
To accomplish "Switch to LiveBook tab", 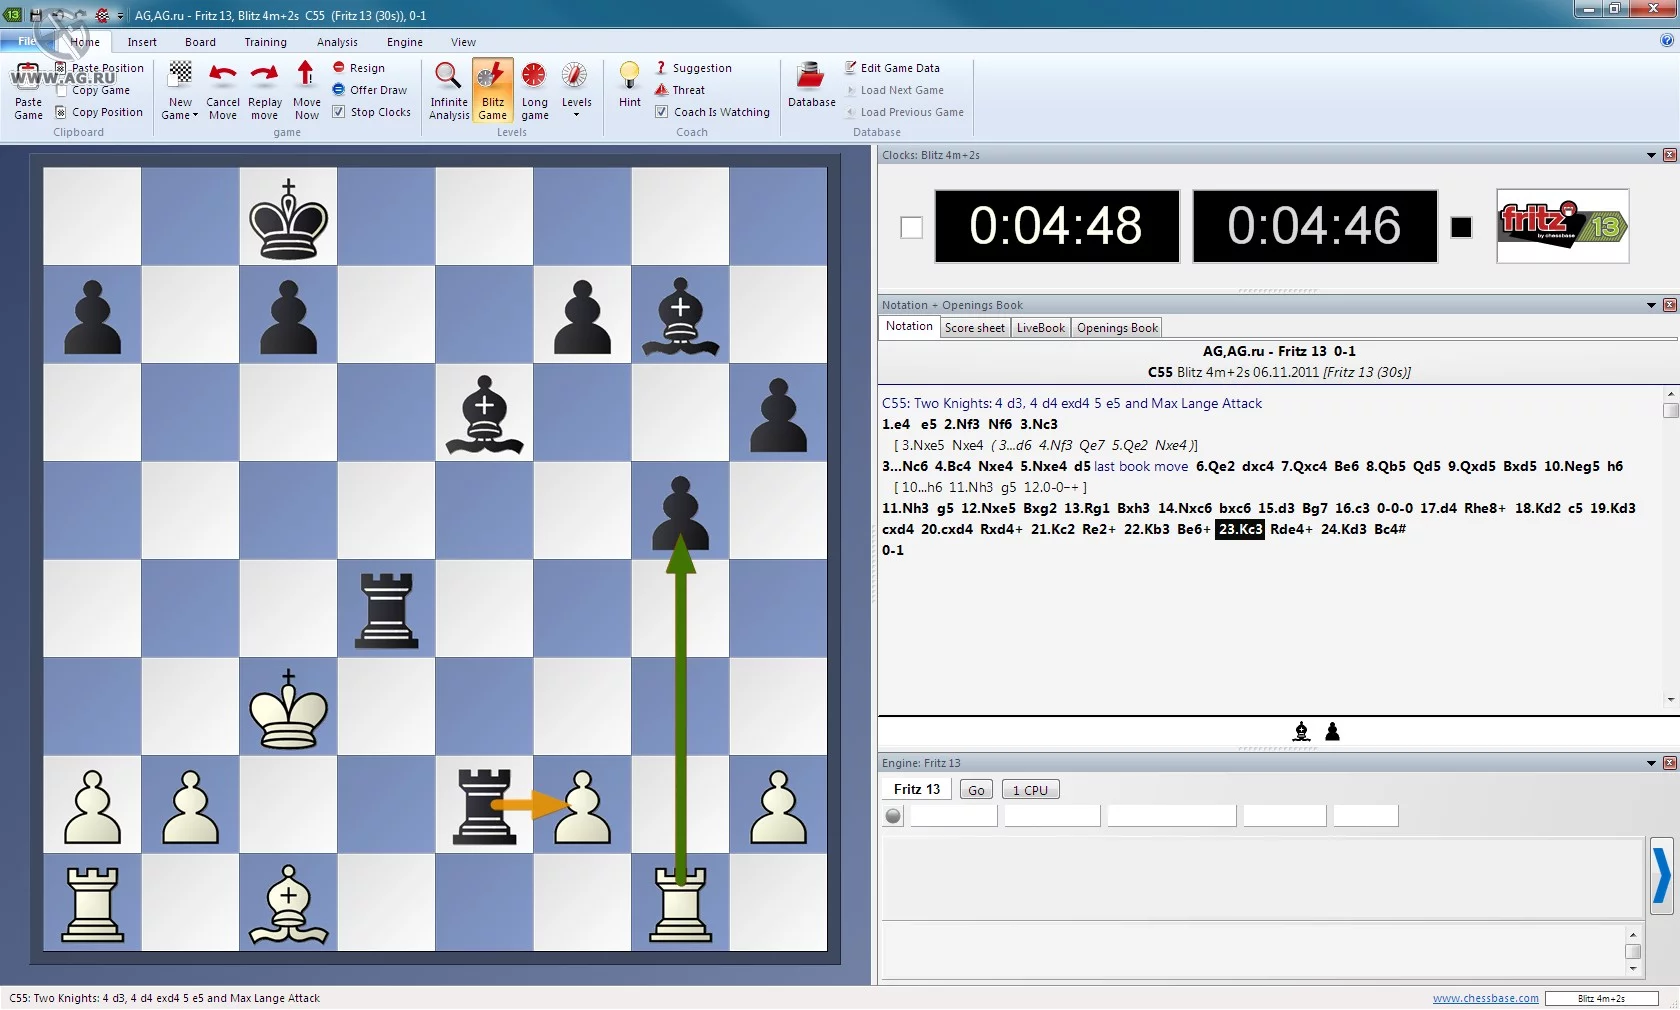I will click(1041, 328).
